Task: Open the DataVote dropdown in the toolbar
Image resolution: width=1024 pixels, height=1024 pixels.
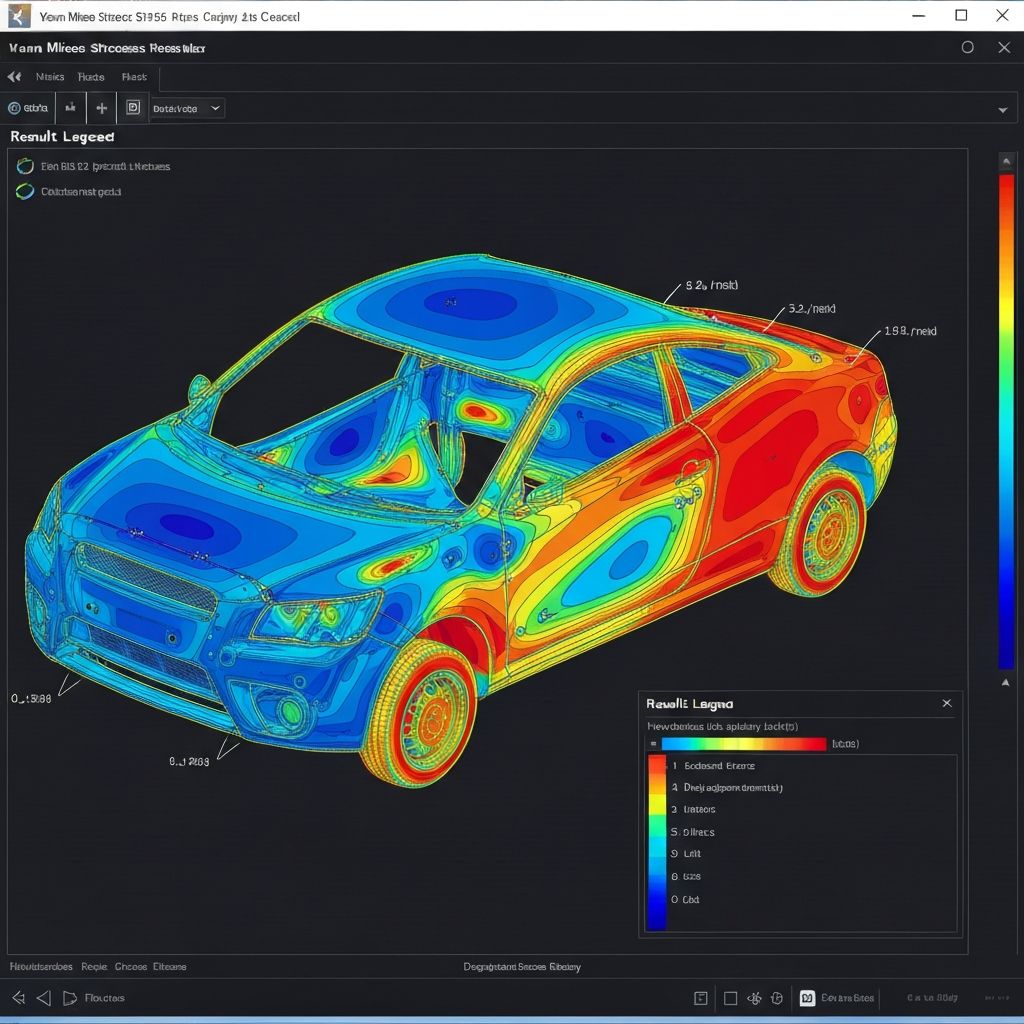Action: 186,108
